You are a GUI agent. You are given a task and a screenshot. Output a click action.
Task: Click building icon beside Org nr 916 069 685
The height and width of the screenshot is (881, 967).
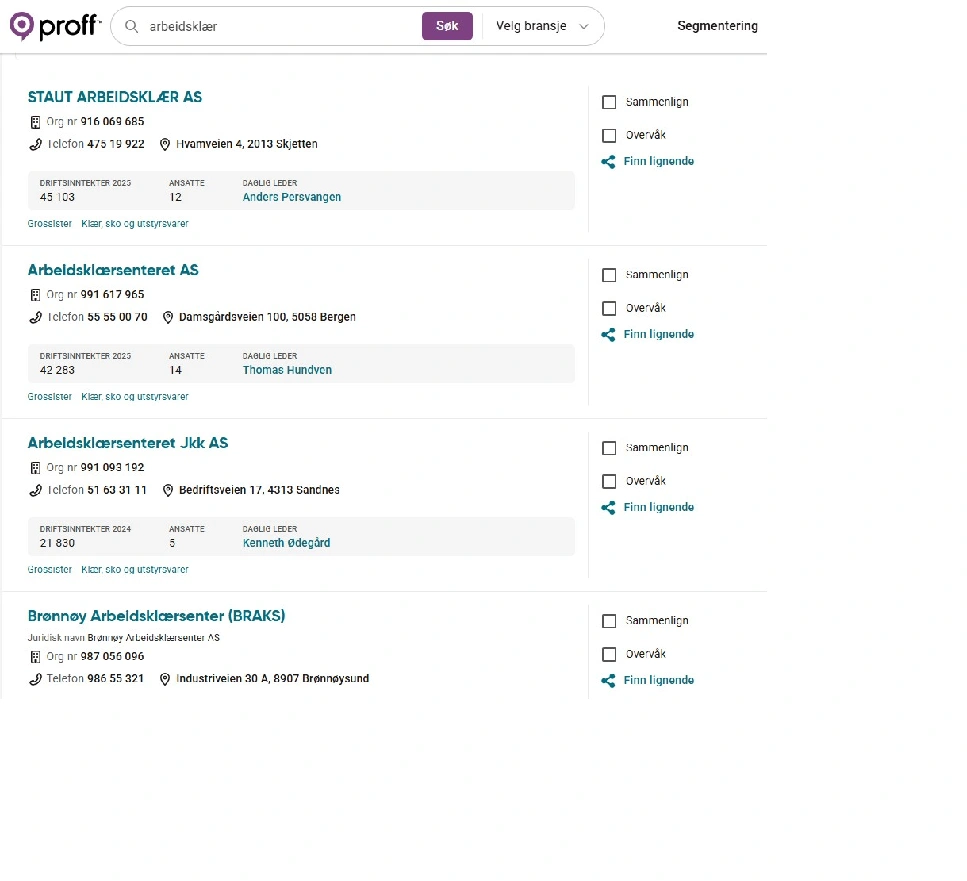[35, 122]
